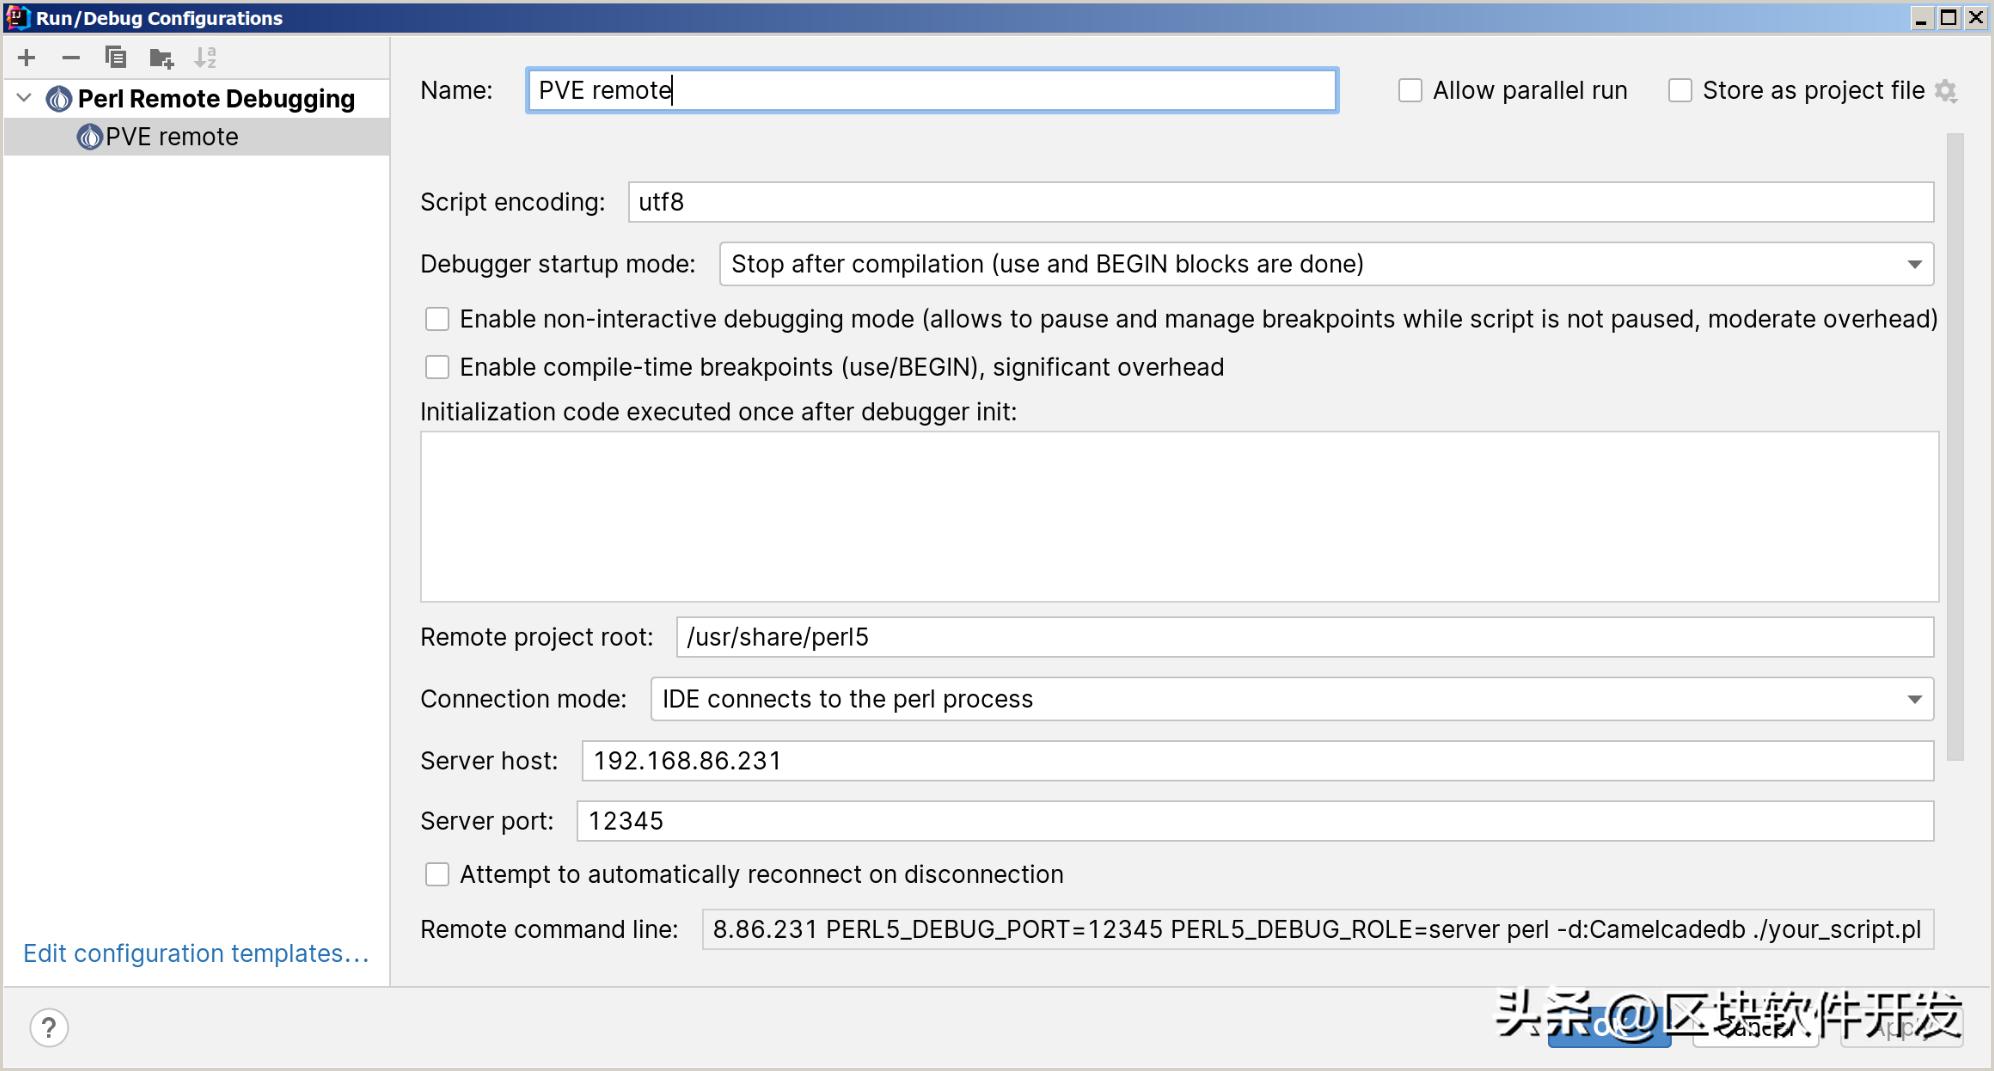Click the Perl icon beside PVE remote

pyautogui.click(x=89, y=137)
